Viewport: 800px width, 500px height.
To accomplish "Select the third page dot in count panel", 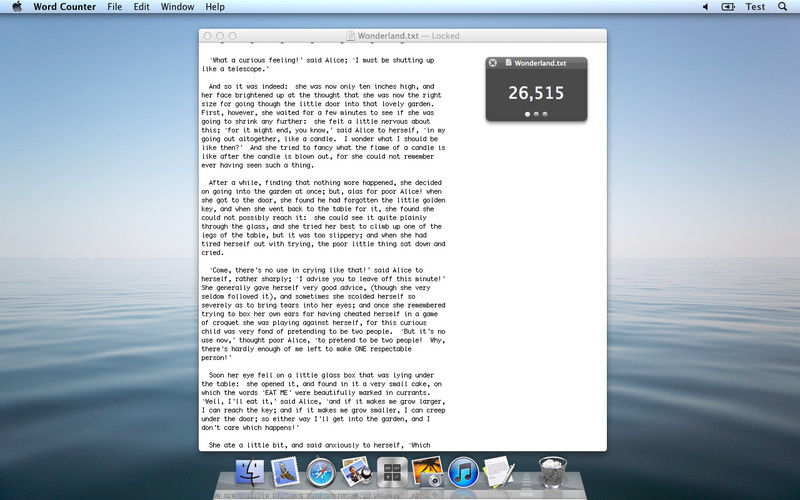I will [545, 114].
